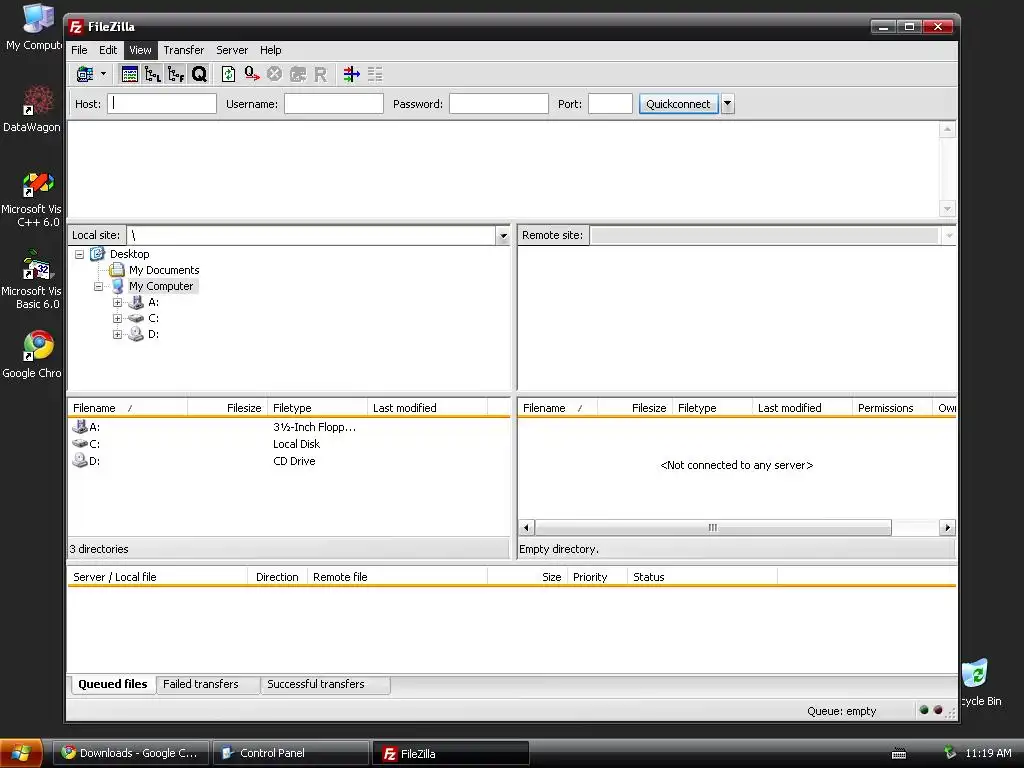Click the 'Local Disk' filetype text
1024x768 pixels.
[x=296, y=444]
